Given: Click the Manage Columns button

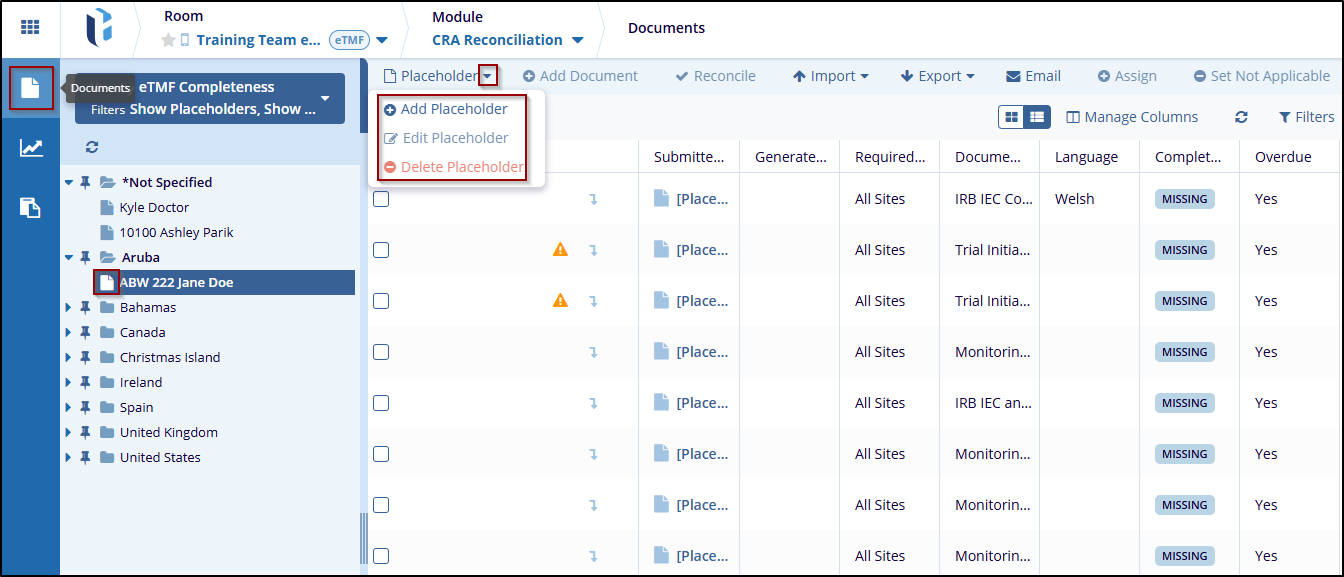Looking at the screenshot, I should pos(1132,117).
